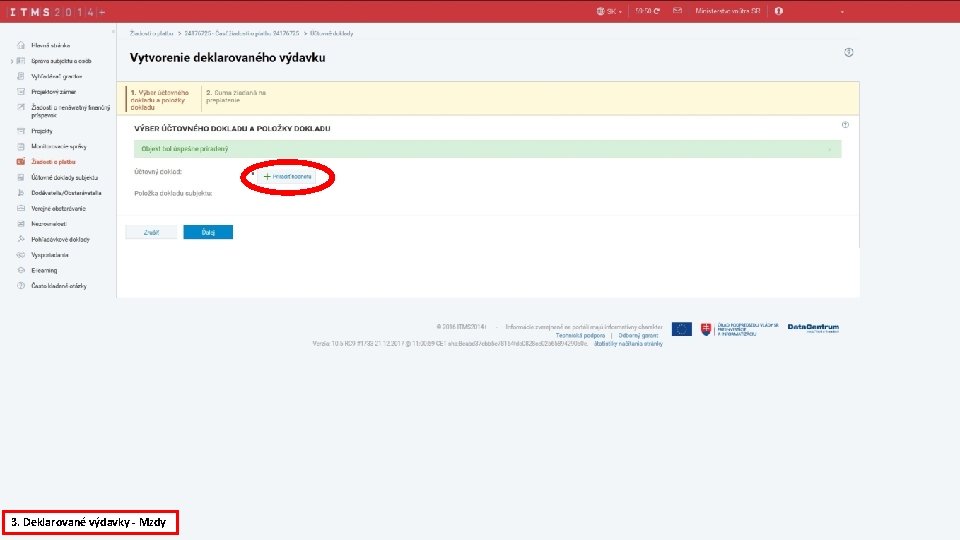Collapse the sidebar menu handle

point(113,32)
